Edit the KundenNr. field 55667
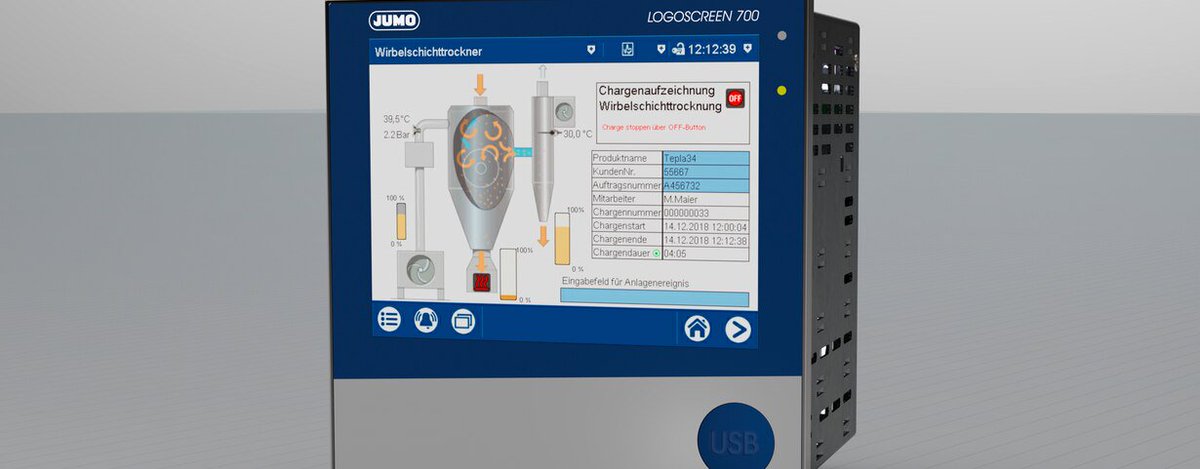1200x469 pixels. (x=705, y=172)
